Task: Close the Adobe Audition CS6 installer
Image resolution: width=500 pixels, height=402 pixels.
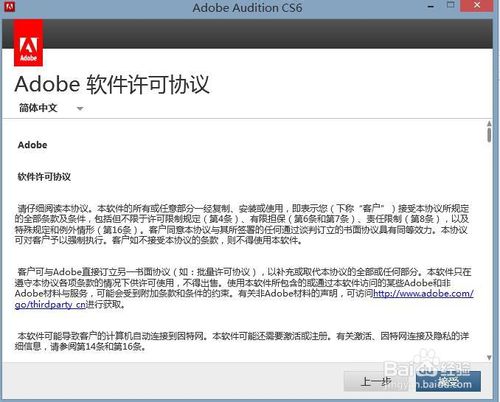Action: (477, 5)
